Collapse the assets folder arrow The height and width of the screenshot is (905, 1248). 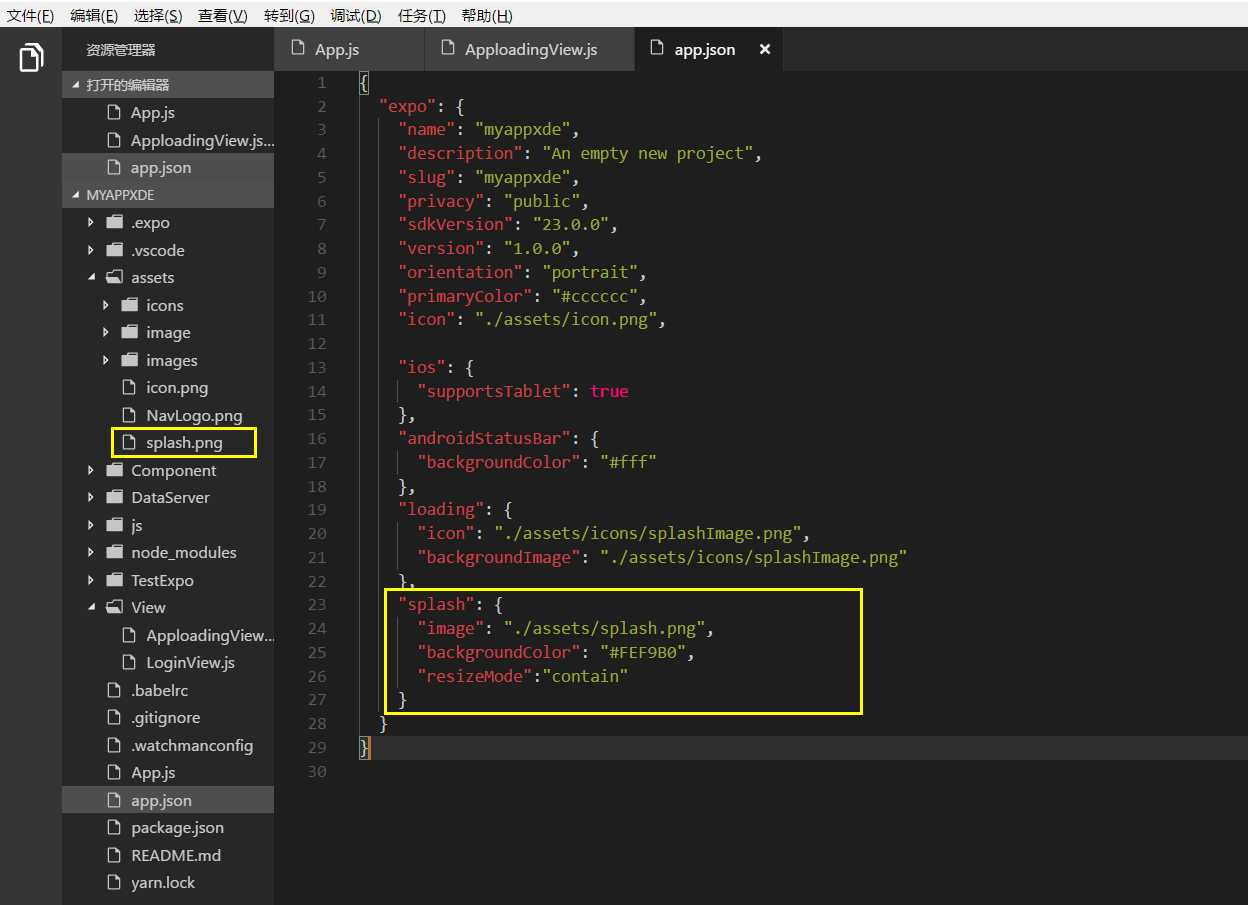pos(91,277)
